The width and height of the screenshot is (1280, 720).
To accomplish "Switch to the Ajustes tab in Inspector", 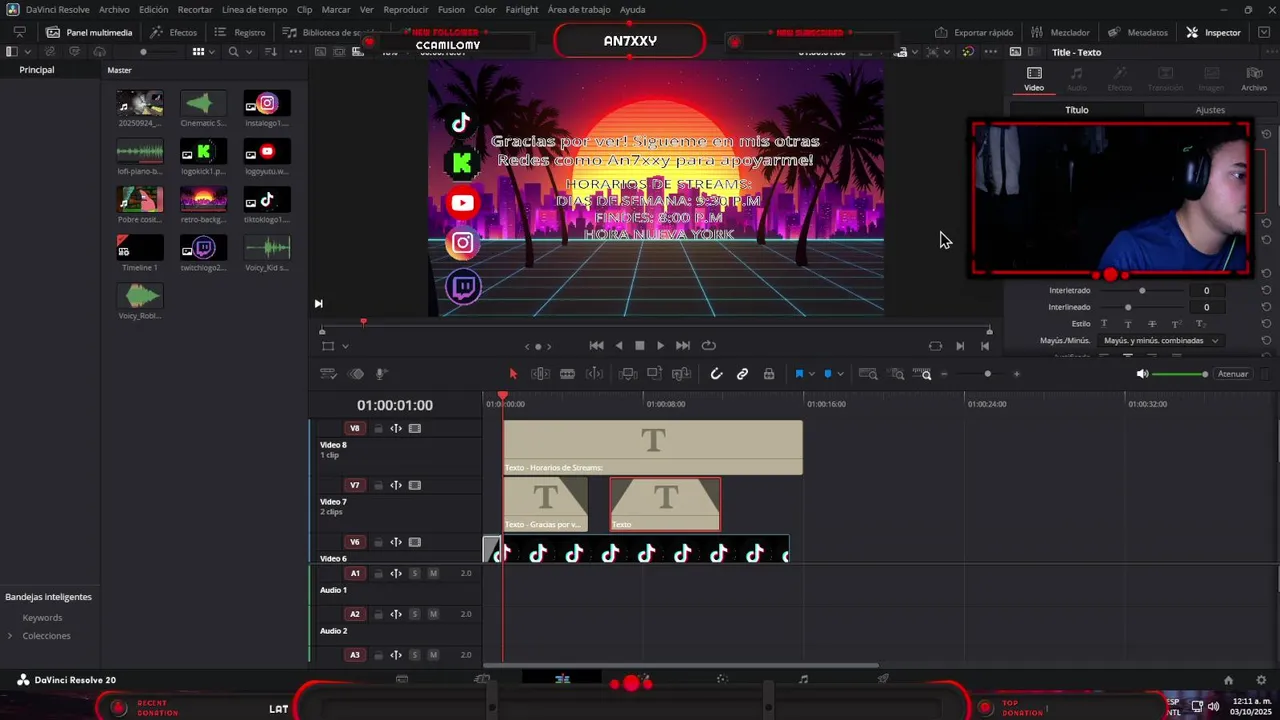I will click(x=1210, y=110).
